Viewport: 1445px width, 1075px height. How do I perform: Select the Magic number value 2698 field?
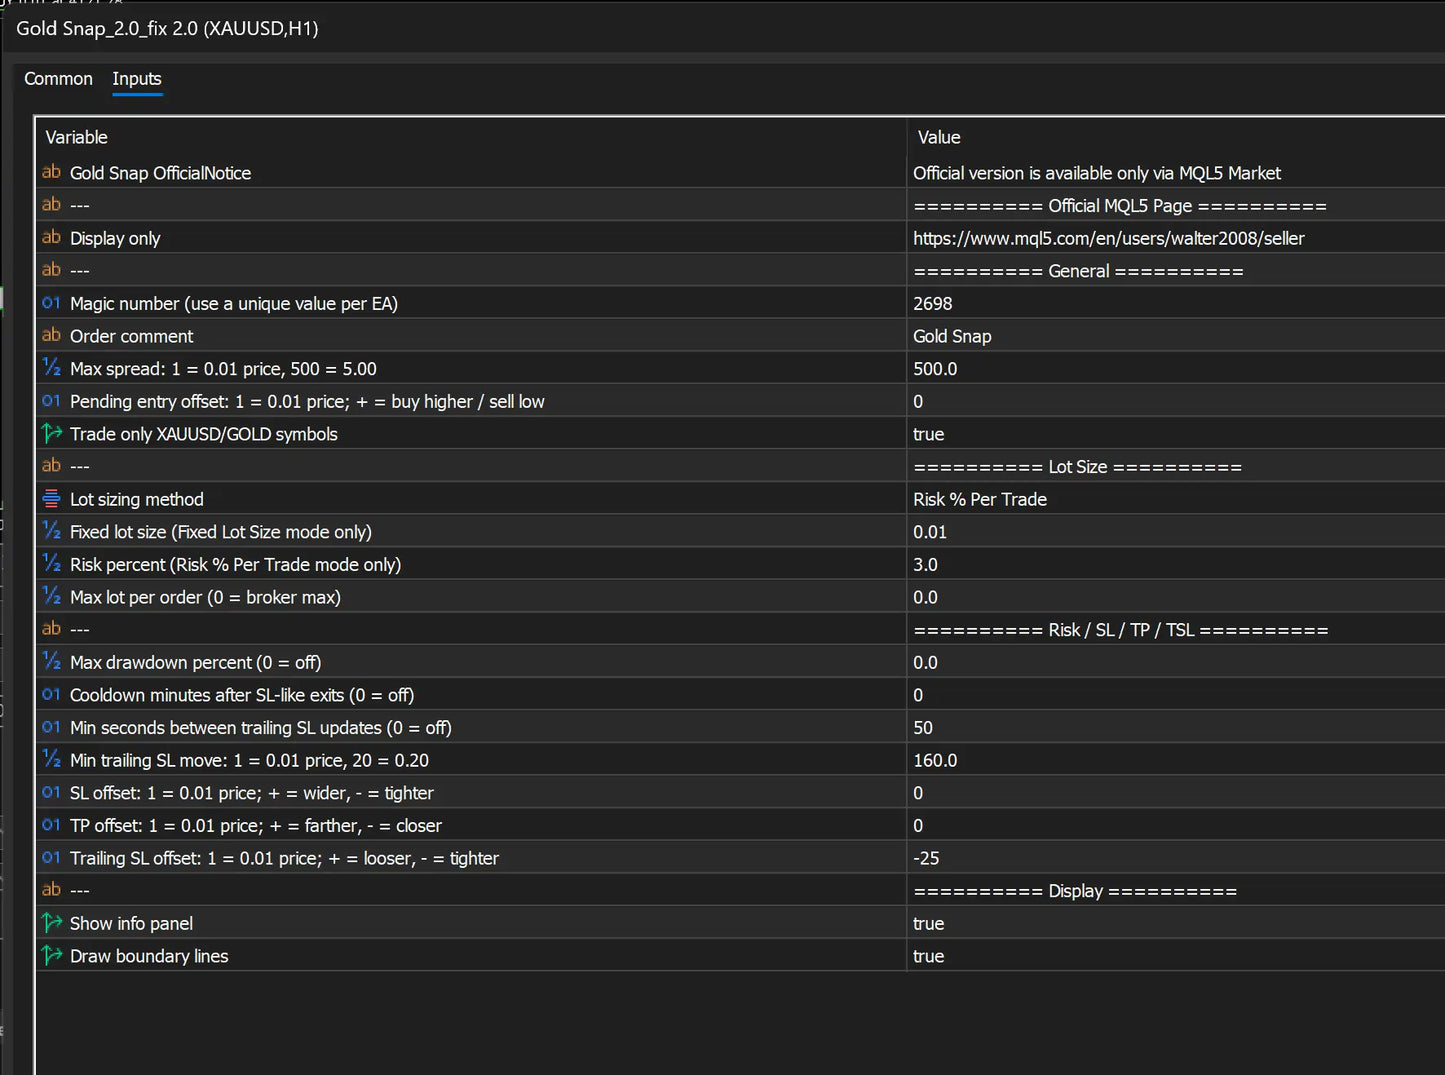1175,303
